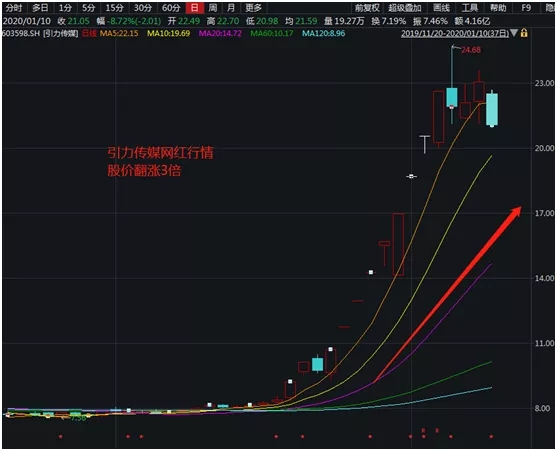This screenshot has height=451, width=557.
Task: Open the 30分 period chart
Action: click(142, 8)
